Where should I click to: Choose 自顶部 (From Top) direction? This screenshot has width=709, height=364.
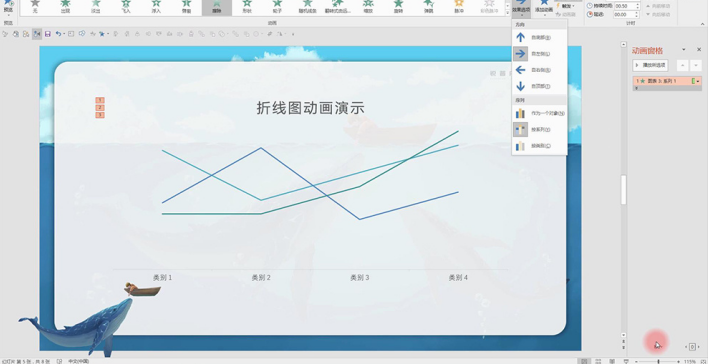[540, 86]
